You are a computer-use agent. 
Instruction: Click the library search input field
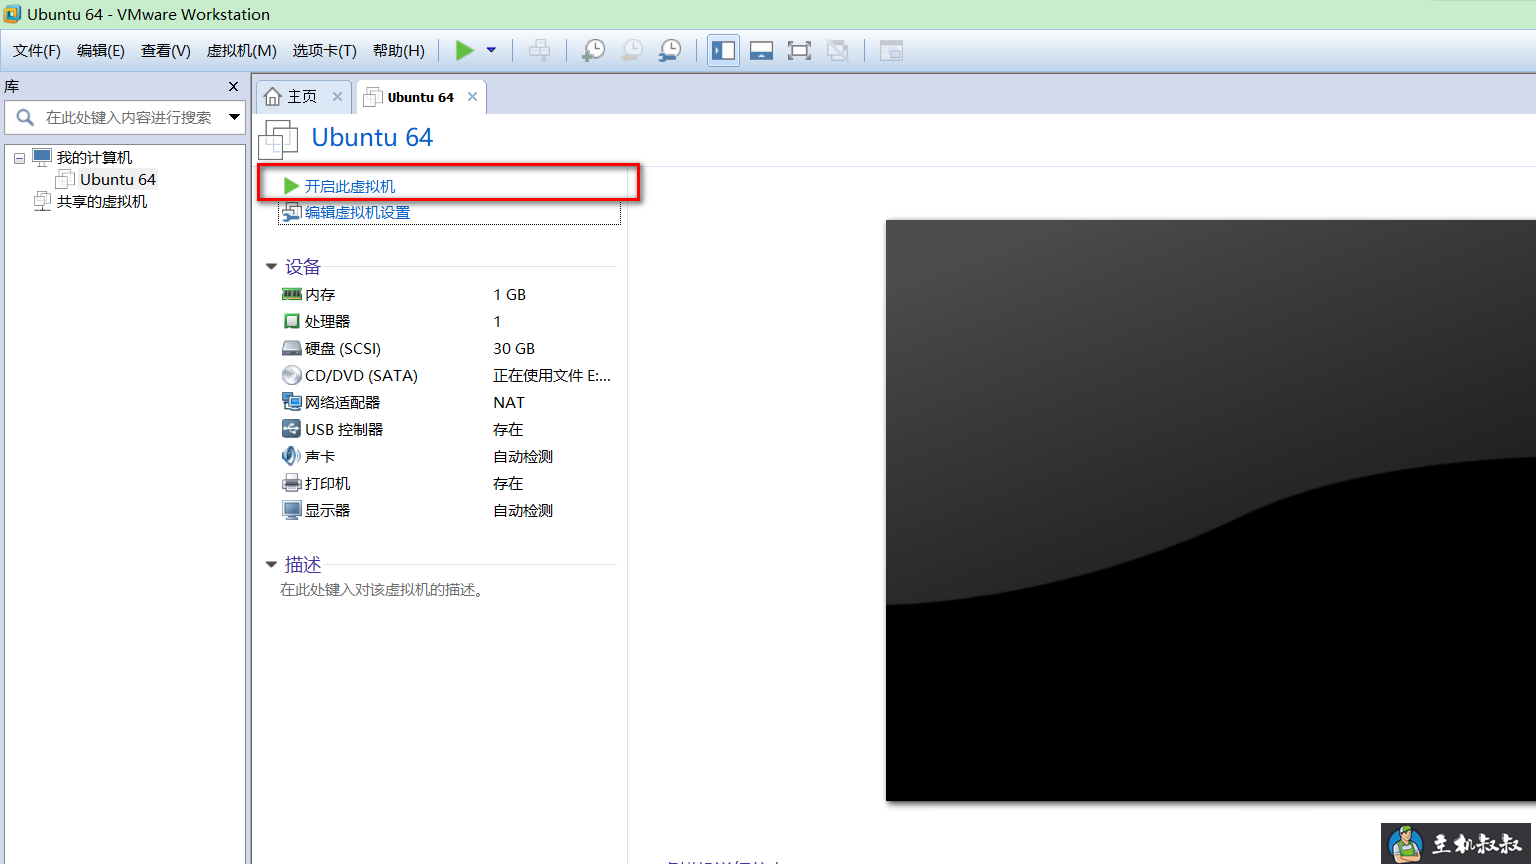pos(125,117)
